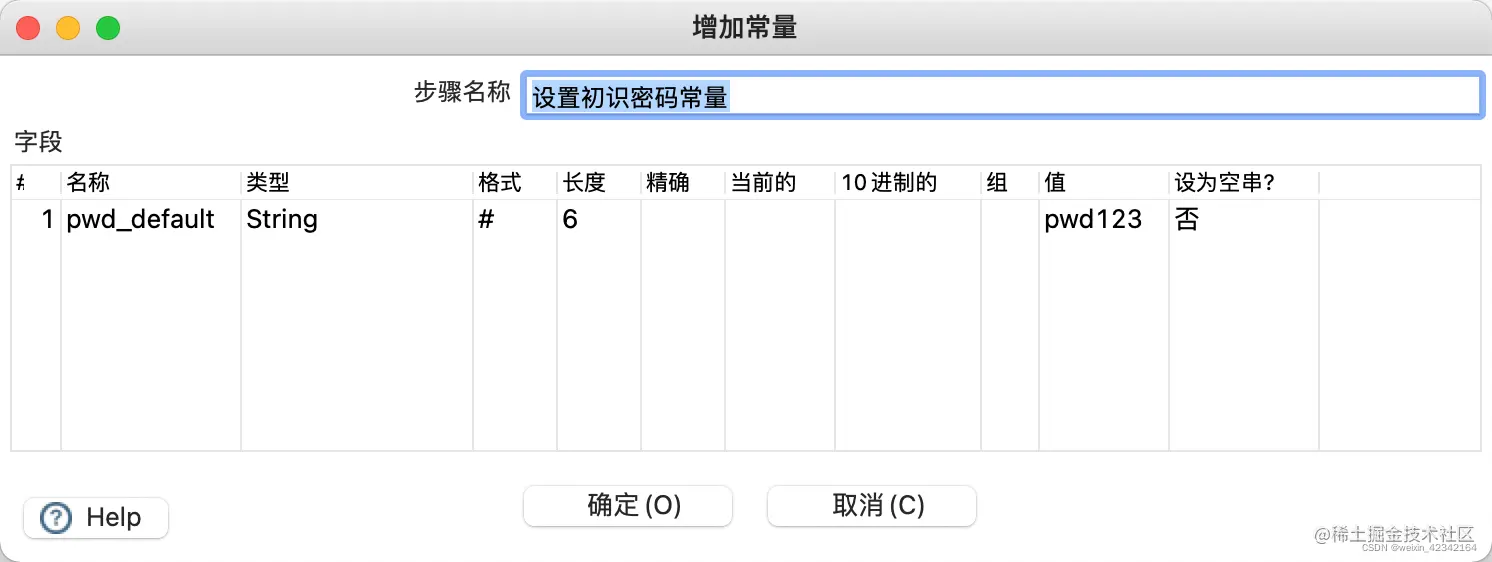The width and height of the screenshot is (1492, 562).
Task: Select the # format cell in row 1
Action: pos(515,219)
